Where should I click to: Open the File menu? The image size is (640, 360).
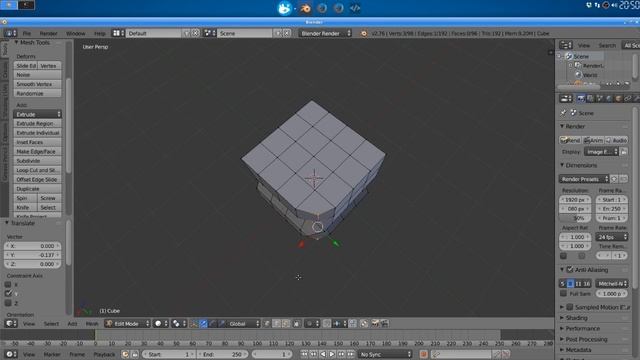pyautogui.click(x=27, y=33)
